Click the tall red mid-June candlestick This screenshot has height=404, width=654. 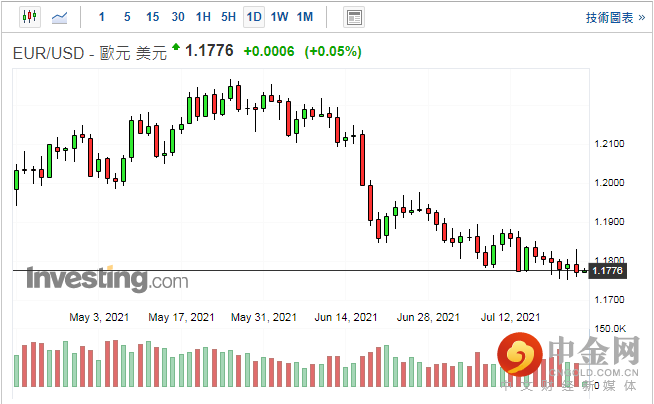tap(361, 158)
